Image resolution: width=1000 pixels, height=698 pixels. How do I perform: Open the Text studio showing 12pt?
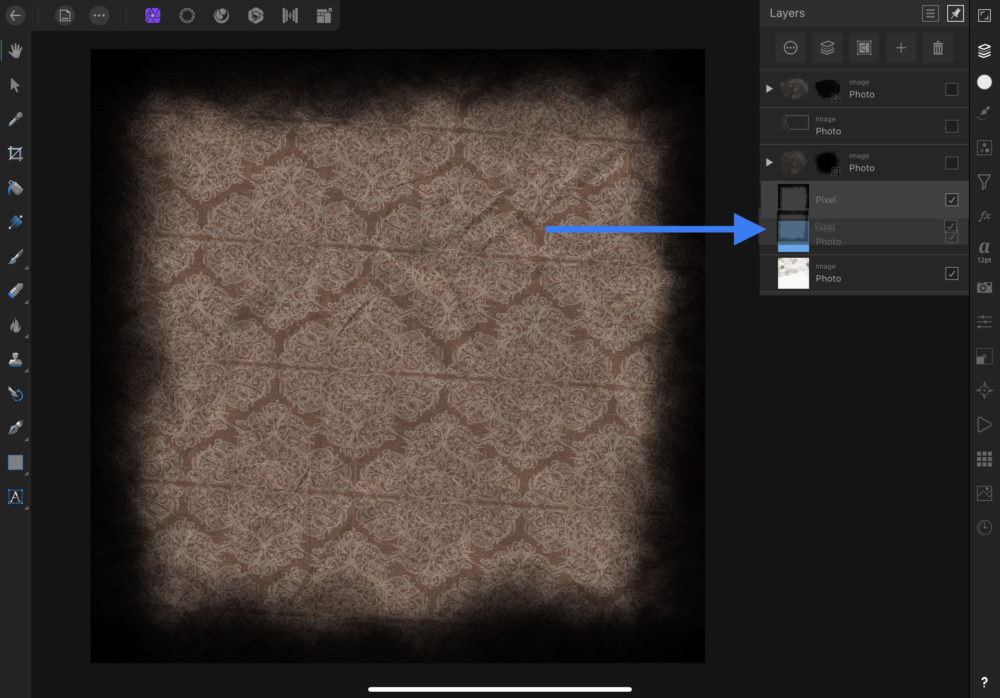point(984,251)
